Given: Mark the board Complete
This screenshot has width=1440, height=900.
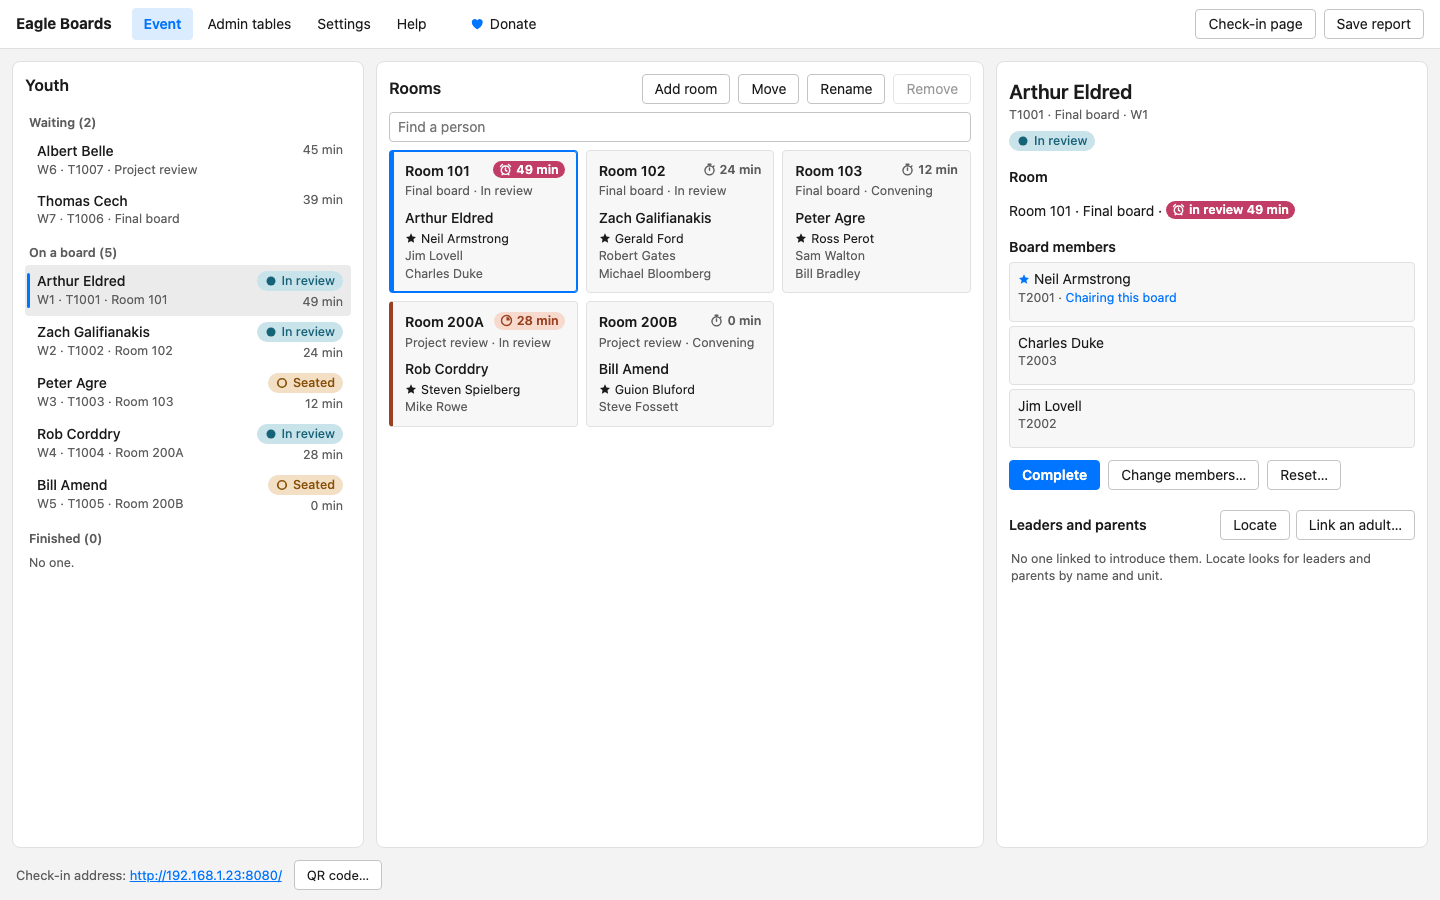Looking at the screenshot, I should (1054, 475).
